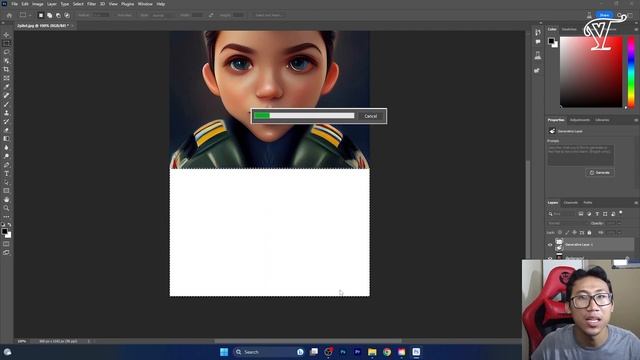Cancel the generative fill progress dialog
Viewport: 640px width, 360px height.
371,116
